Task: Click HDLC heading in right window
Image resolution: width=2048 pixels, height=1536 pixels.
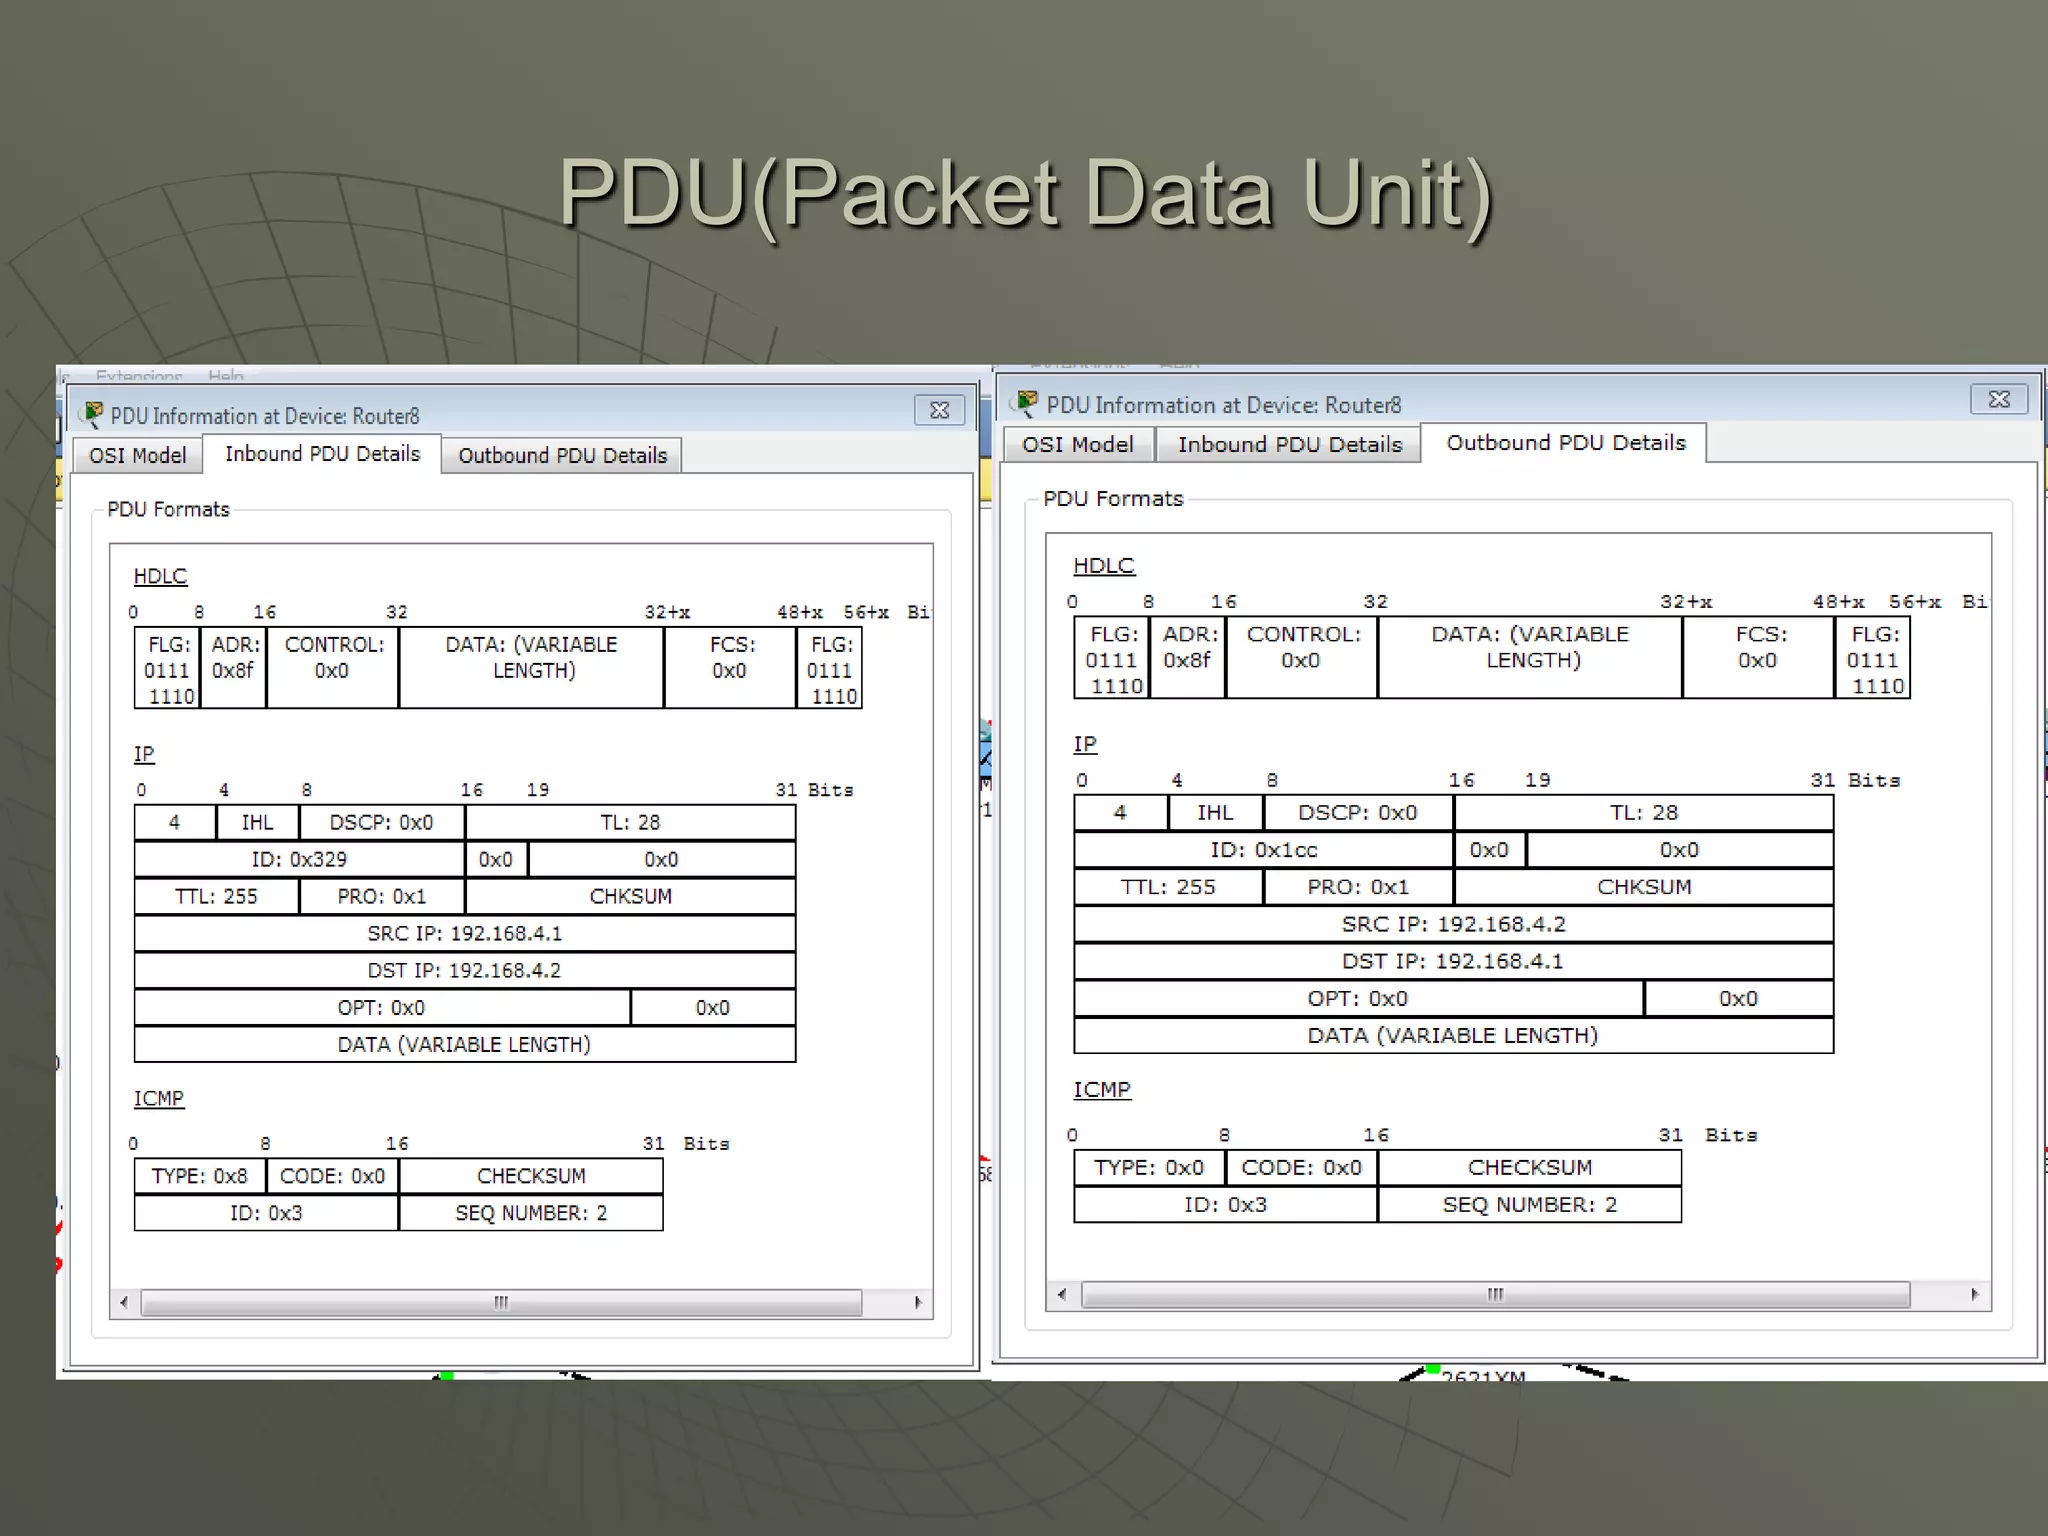Action: click(x=1104, y=565)
